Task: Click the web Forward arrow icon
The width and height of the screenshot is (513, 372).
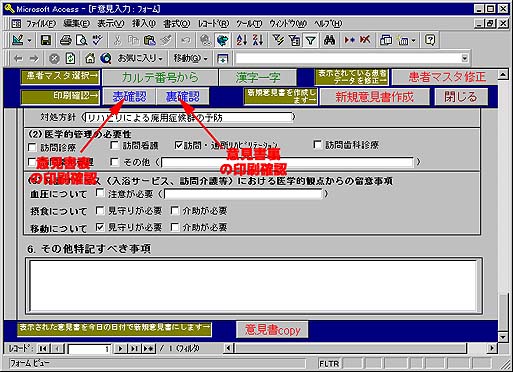Action: click(x=34, y=59)
